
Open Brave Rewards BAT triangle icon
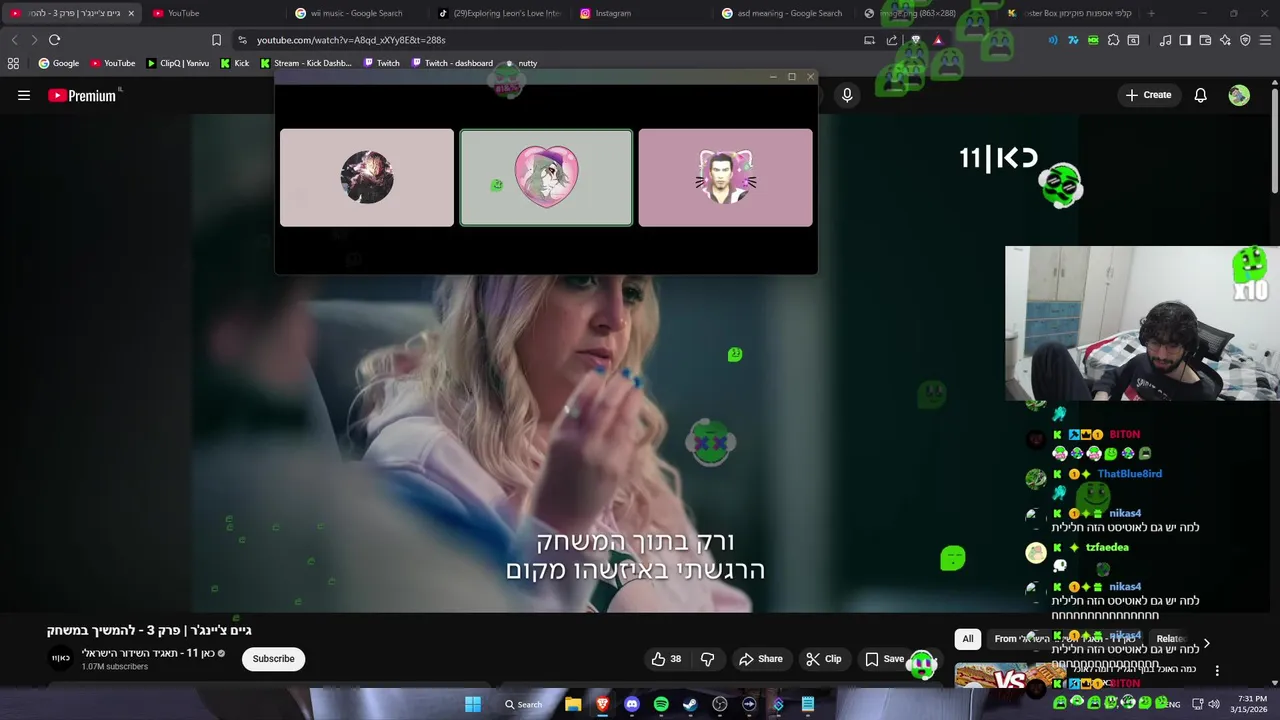pyautogui.click(x=937, y=40)
